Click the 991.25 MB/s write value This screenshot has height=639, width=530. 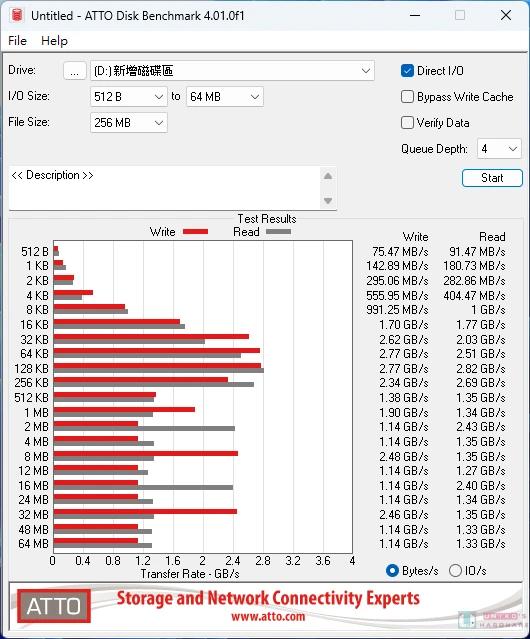pos(397,310)
